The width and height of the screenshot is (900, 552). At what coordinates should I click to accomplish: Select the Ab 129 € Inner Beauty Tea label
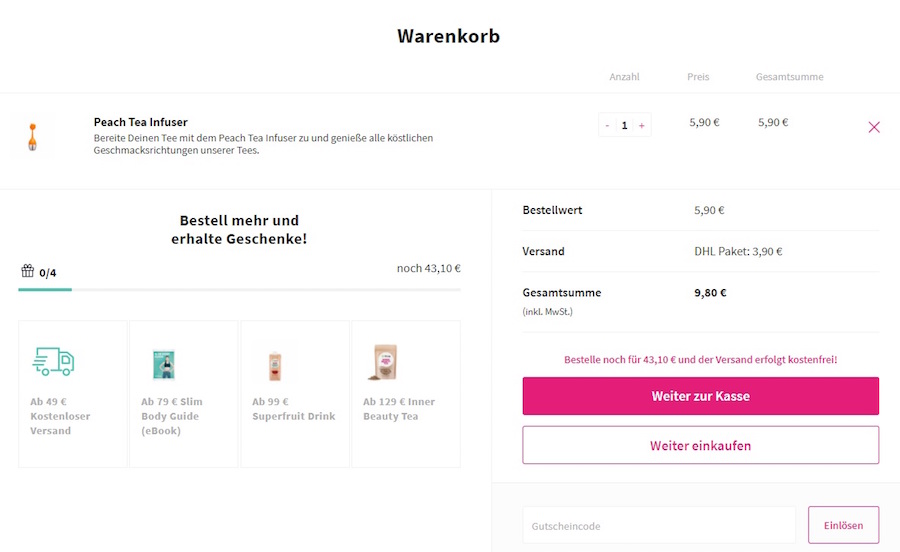[399, 409]
